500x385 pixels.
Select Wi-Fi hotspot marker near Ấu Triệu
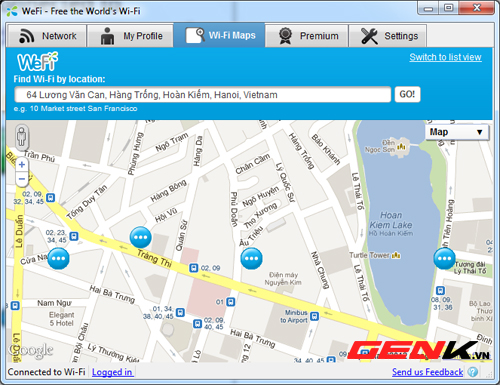point(251,258)
